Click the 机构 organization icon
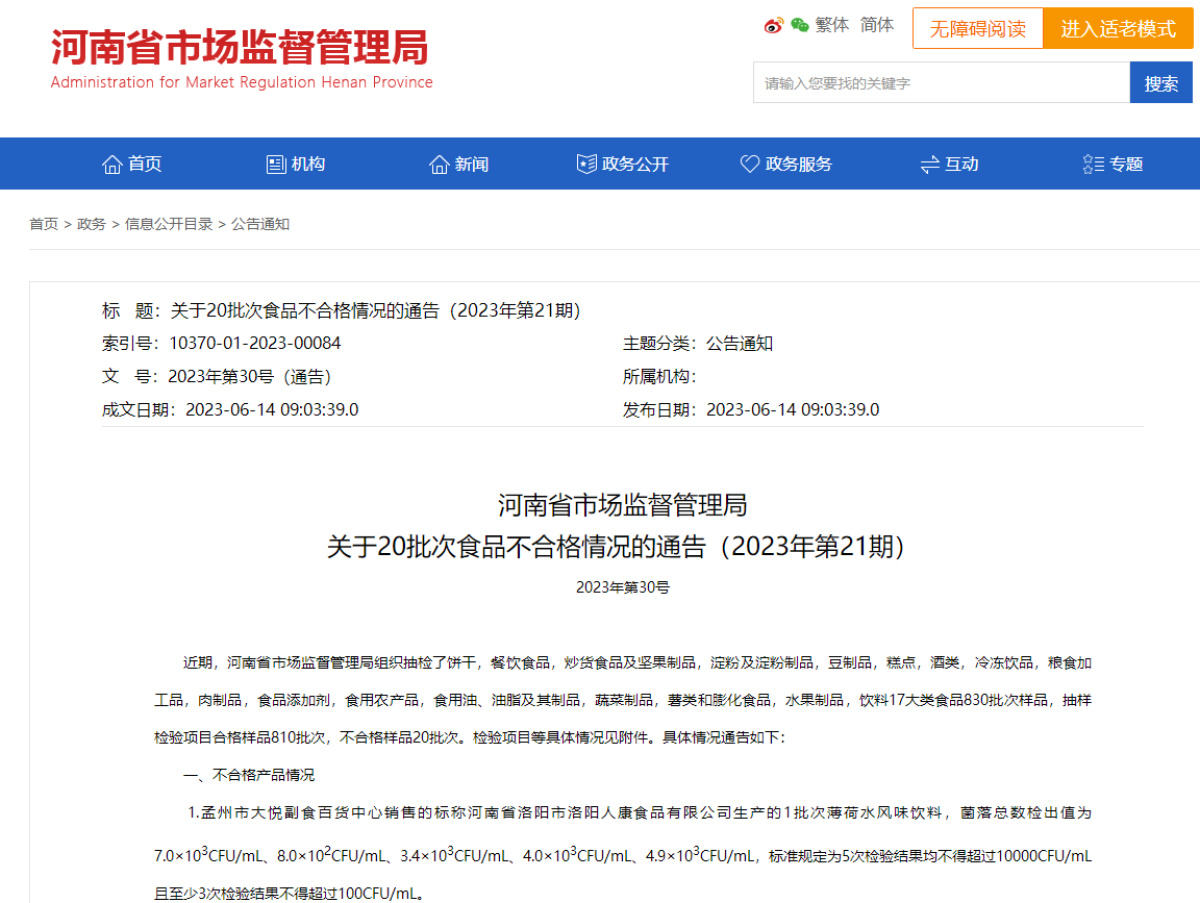 (x=276, y=164)
